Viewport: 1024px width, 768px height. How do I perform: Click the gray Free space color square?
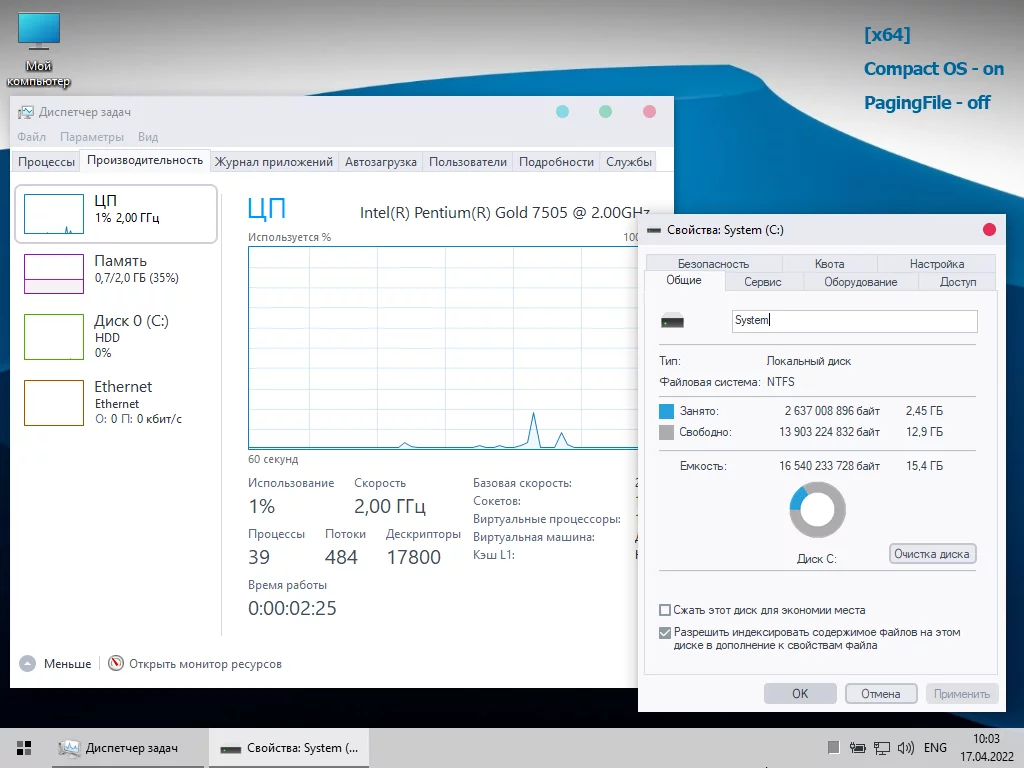click(x=666, y=432)
